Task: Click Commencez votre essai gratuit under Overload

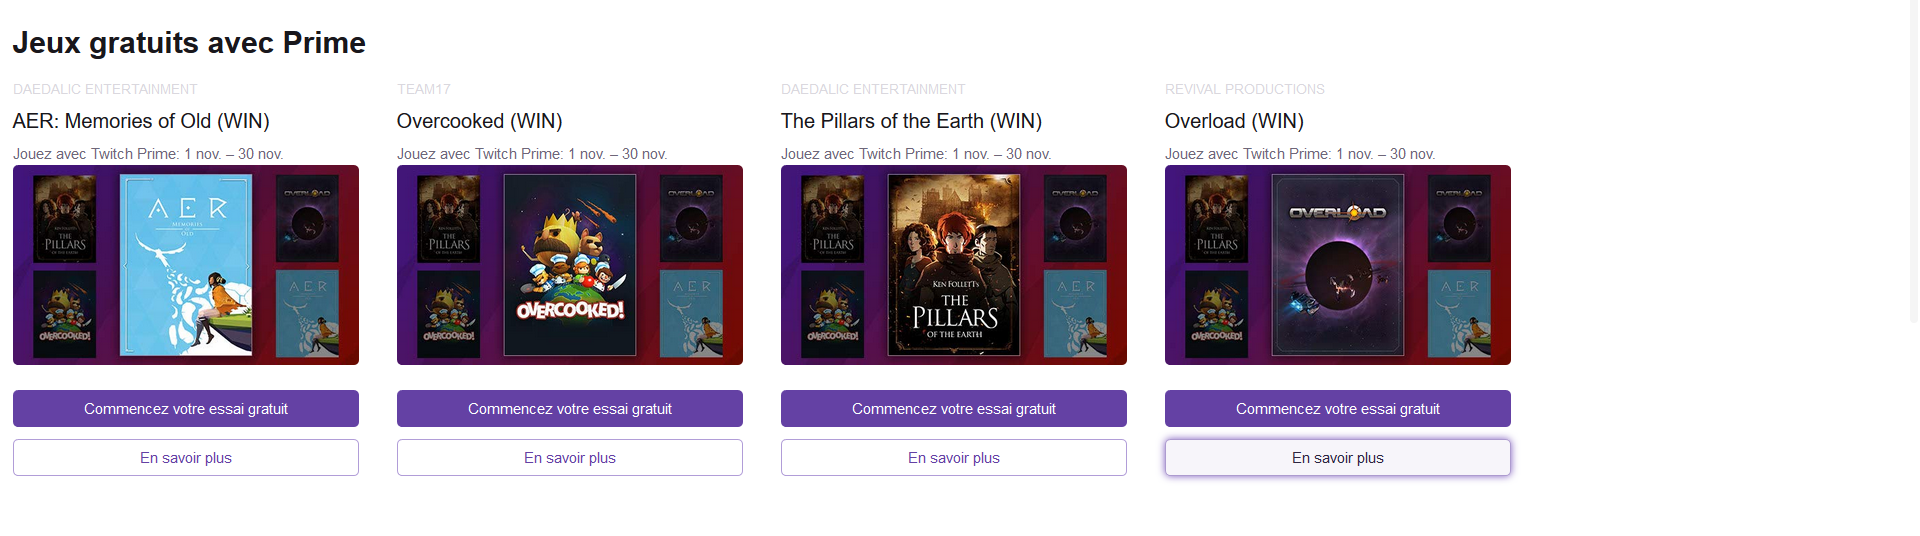Action: pyautogui.click(x=1338, y=409)
